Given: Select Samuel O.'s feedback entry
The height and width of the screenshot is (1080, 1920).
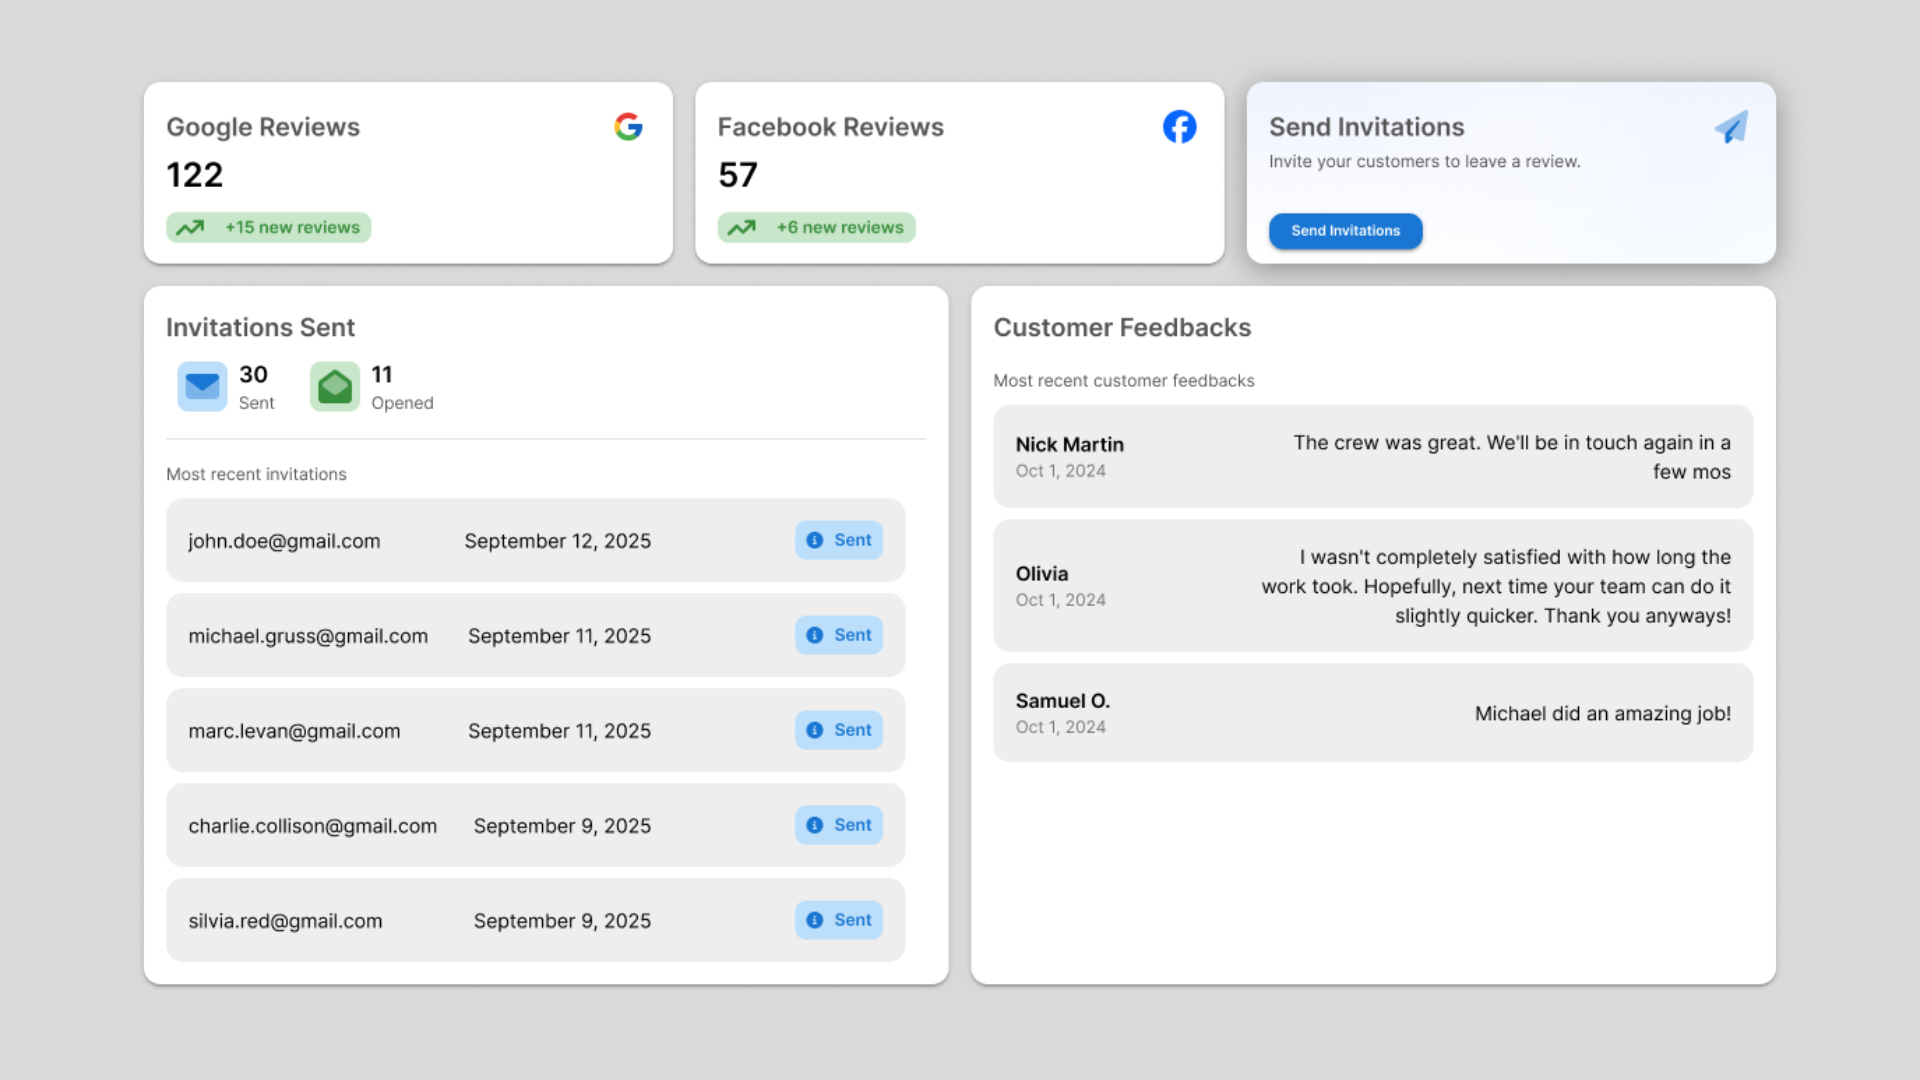Looking at the screenshot, I should pyautogui.click(x=1372, y=713).
